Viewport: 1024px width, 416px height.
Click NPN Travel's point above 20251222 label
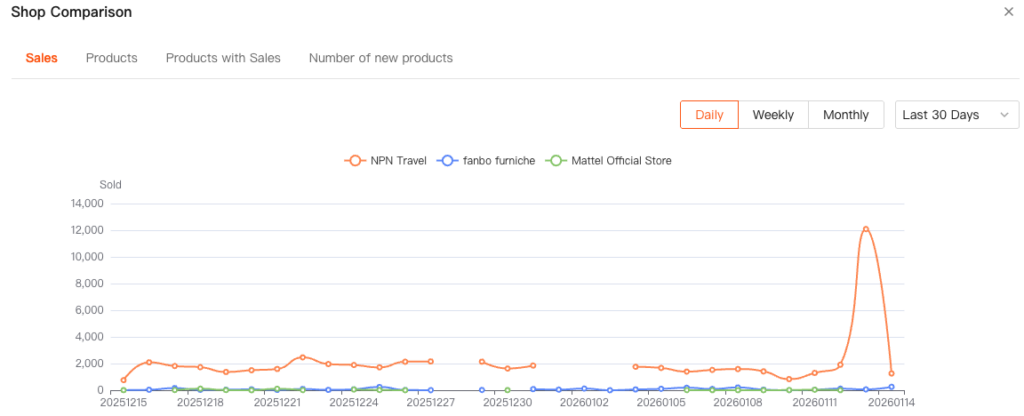[302, 357]
